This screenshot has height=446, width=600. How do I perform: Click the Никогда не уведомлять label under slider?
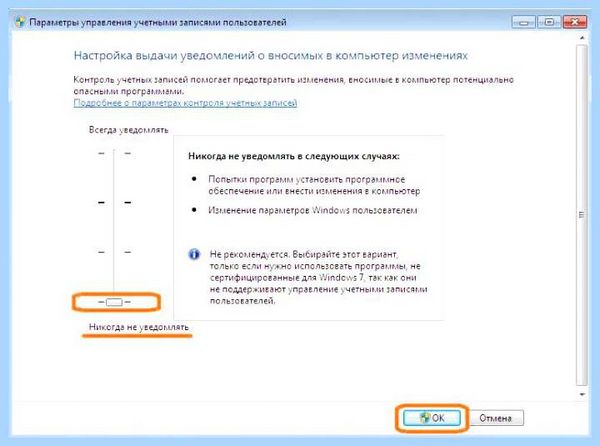139,327
